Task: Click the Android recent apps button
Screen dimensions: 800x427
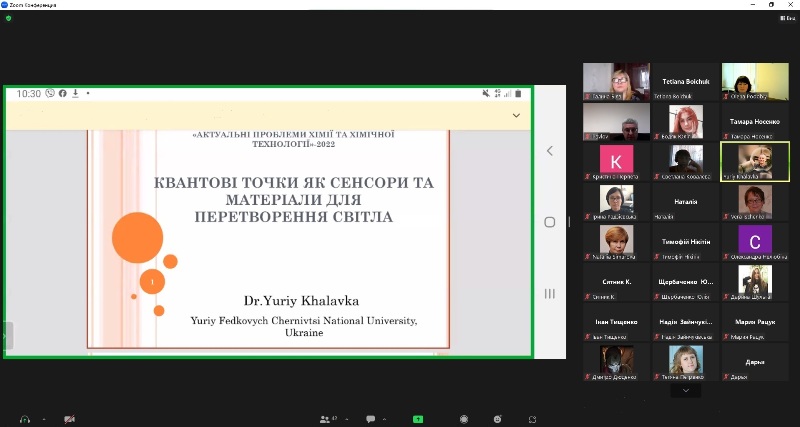Action: tap(549, 293)
